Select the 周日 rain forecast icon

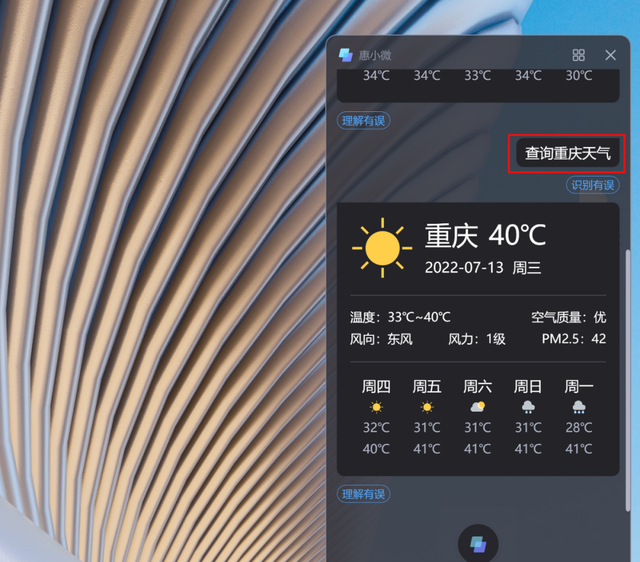pos(528,407)
